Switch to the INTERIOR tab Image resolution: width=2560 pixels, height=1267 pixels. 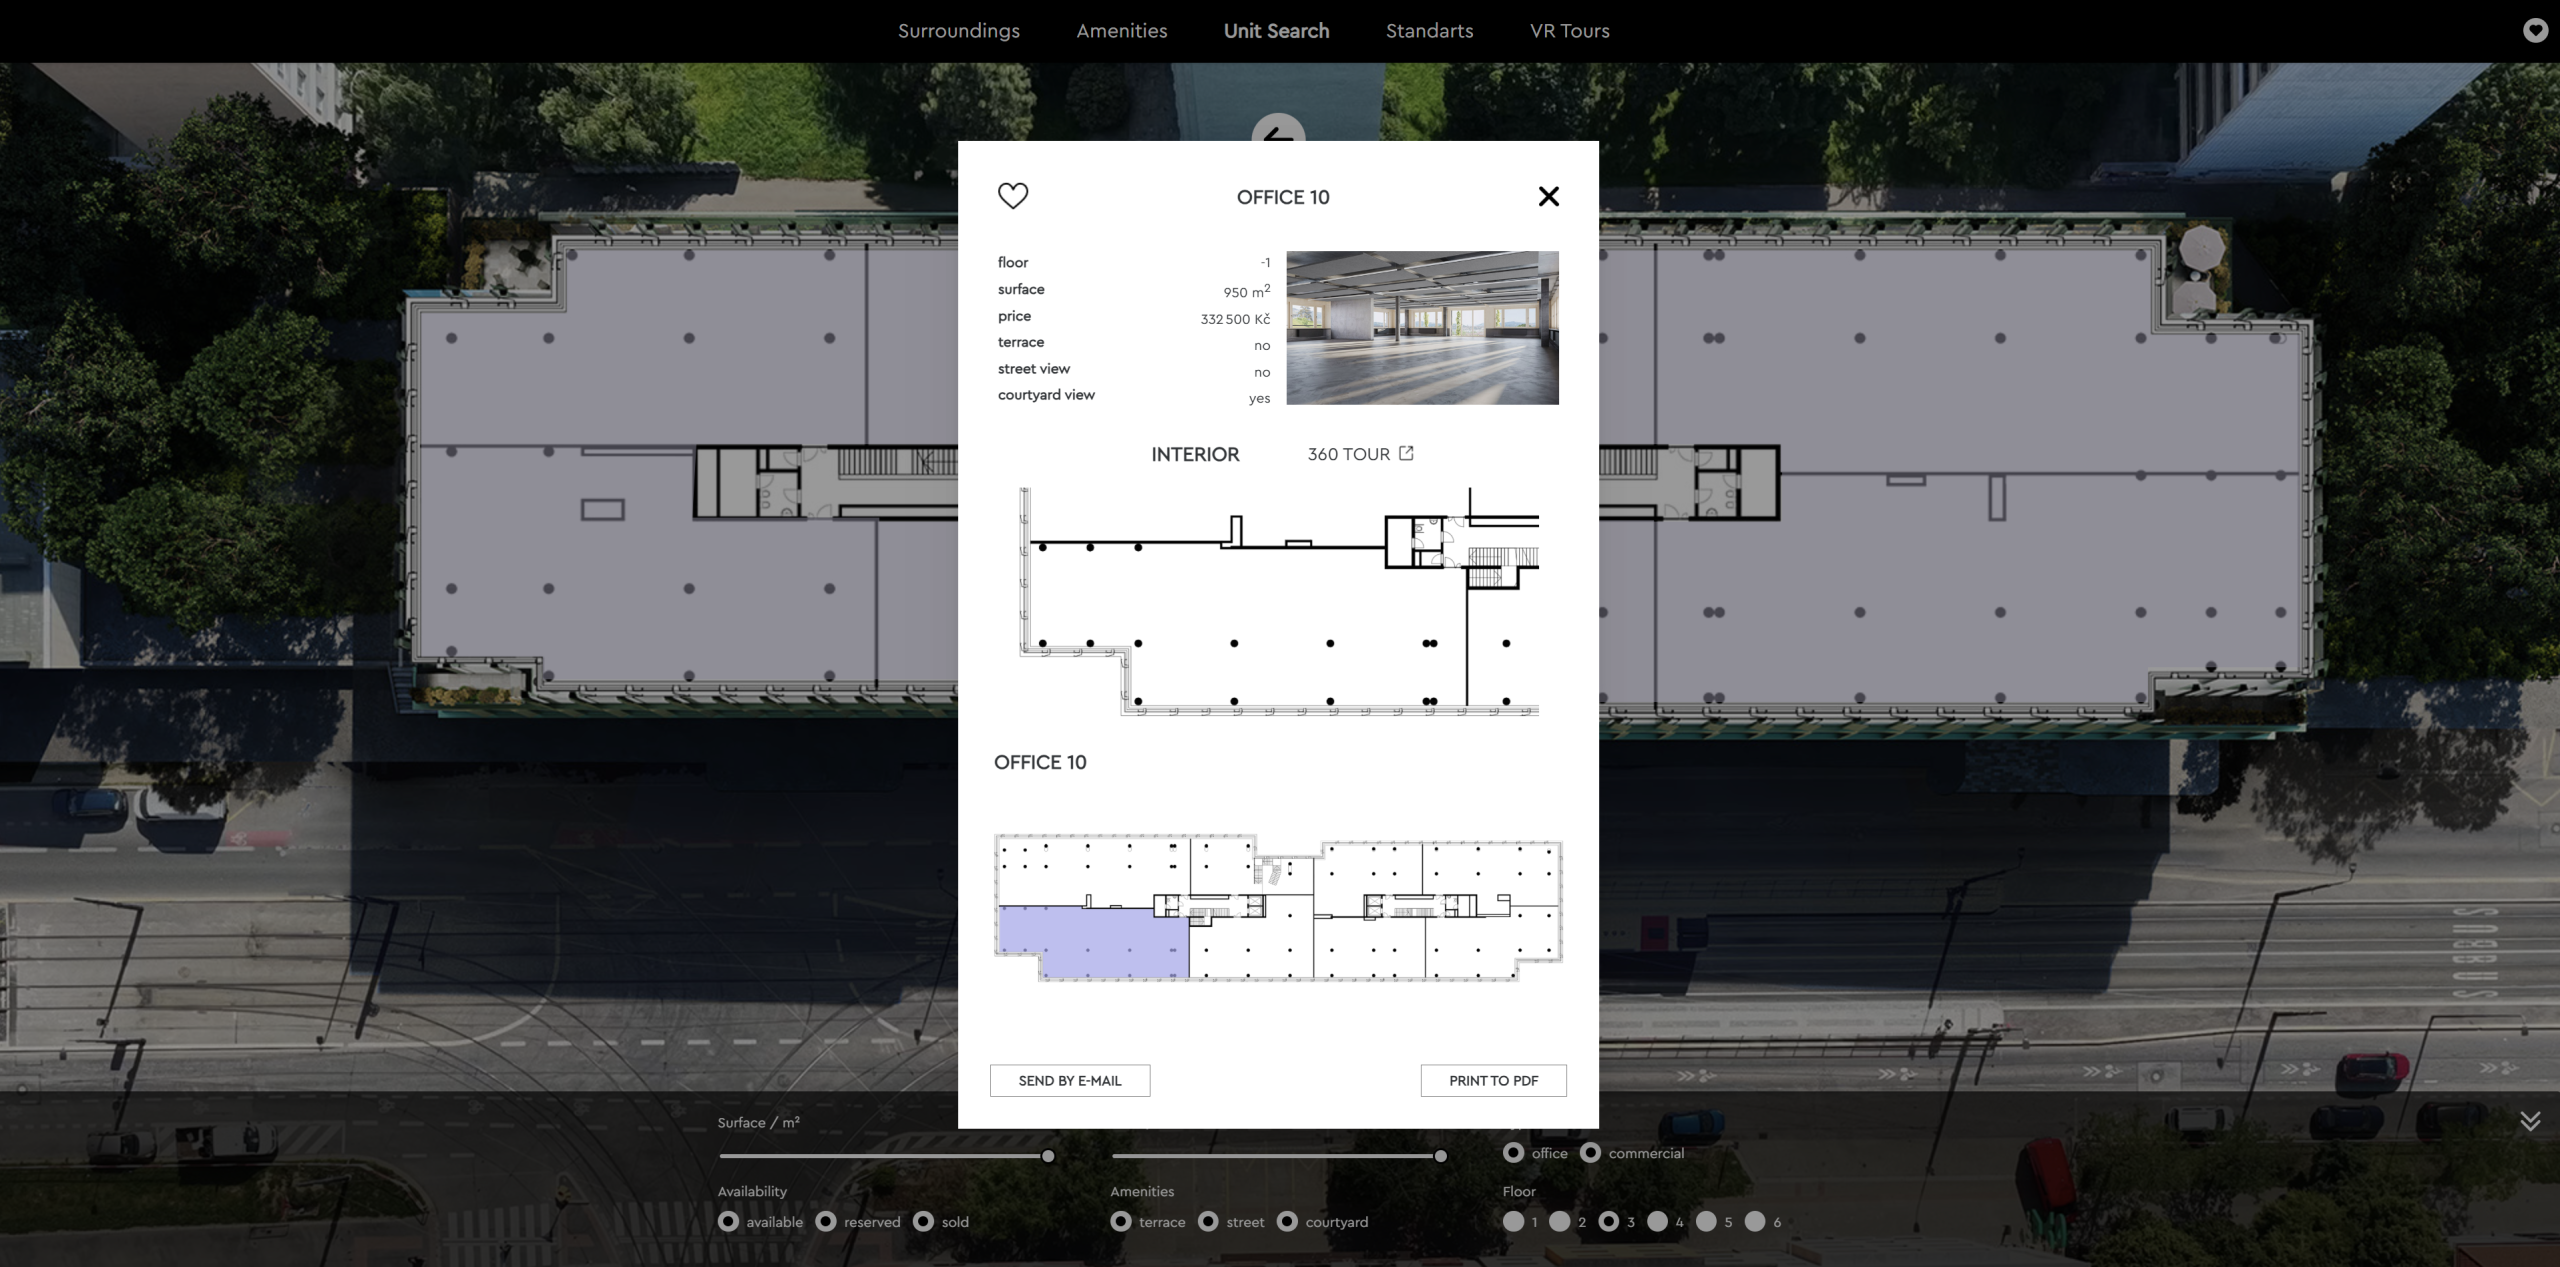[1194, 454]
